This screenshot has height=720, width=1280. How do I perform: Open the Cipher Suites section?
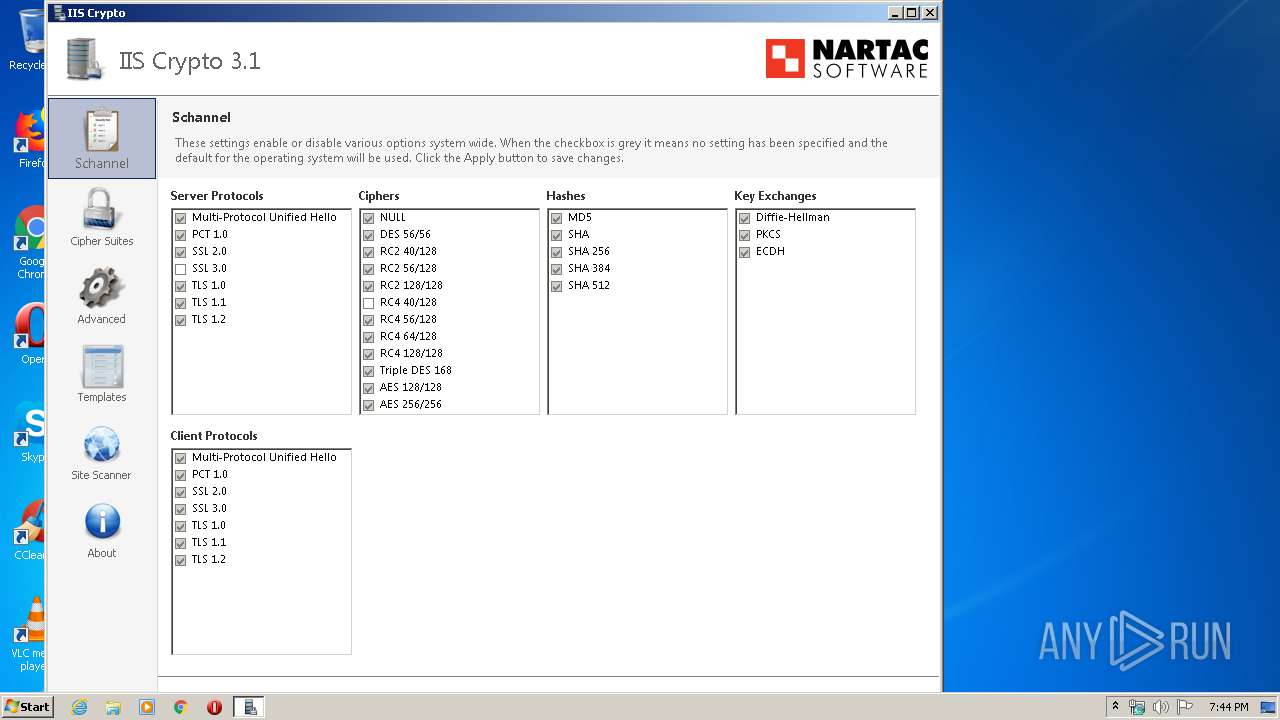click(102, 217)
